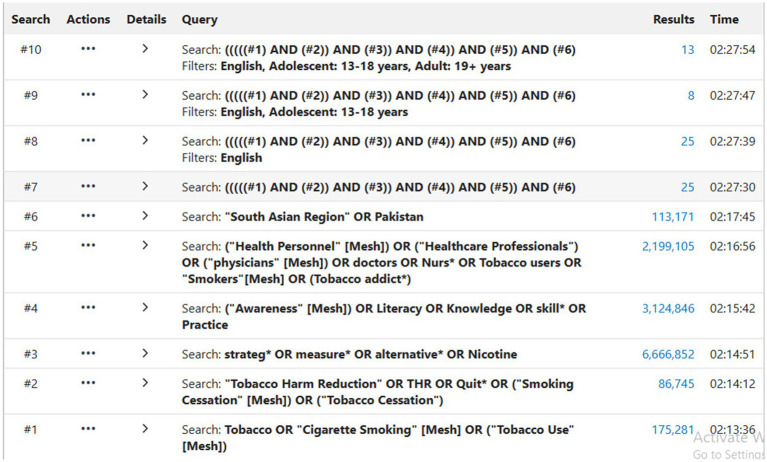Open the 8 results for search #9

pos(691,95)
